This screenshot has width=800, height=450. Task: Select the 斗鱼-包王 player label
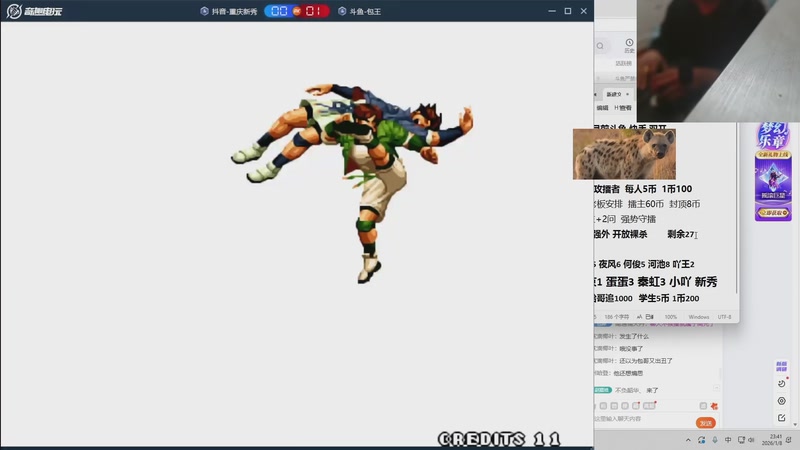[365, 11]
